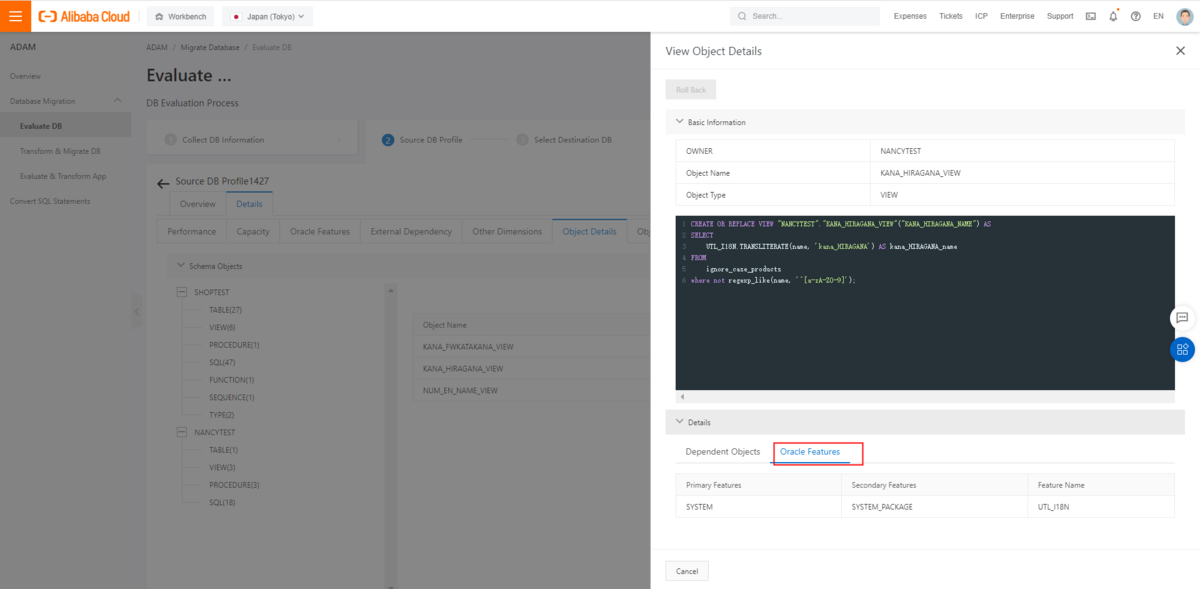Screen dimensions: 1200x589
Task: Collapse the SHOPTEST tree node
Action: pos(181,291)
